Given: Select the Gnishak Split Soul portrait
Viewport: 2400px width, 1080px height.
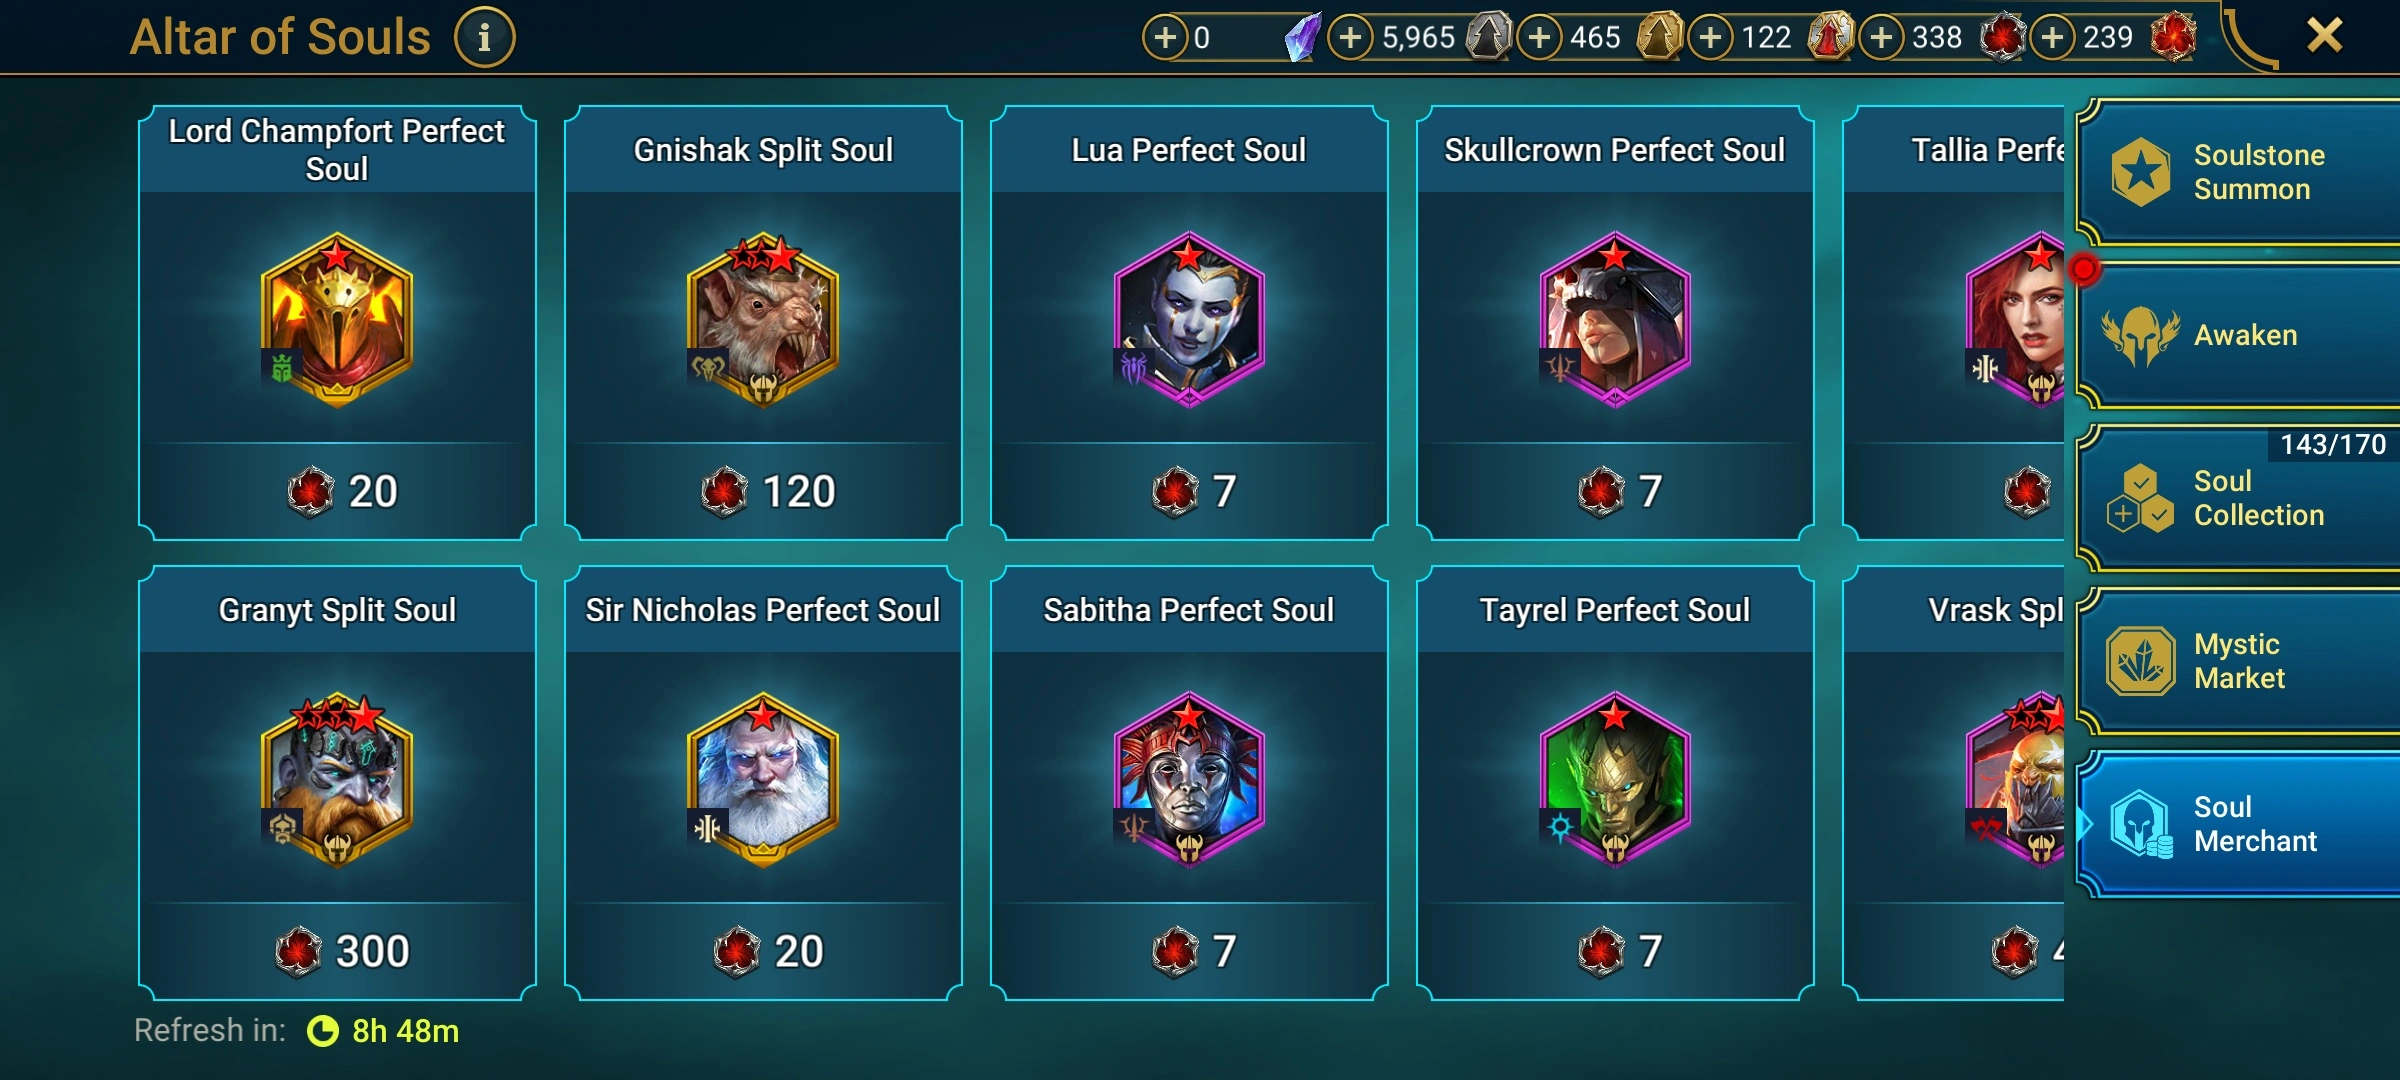Looking at the screenshot, I should coord(763,319).
